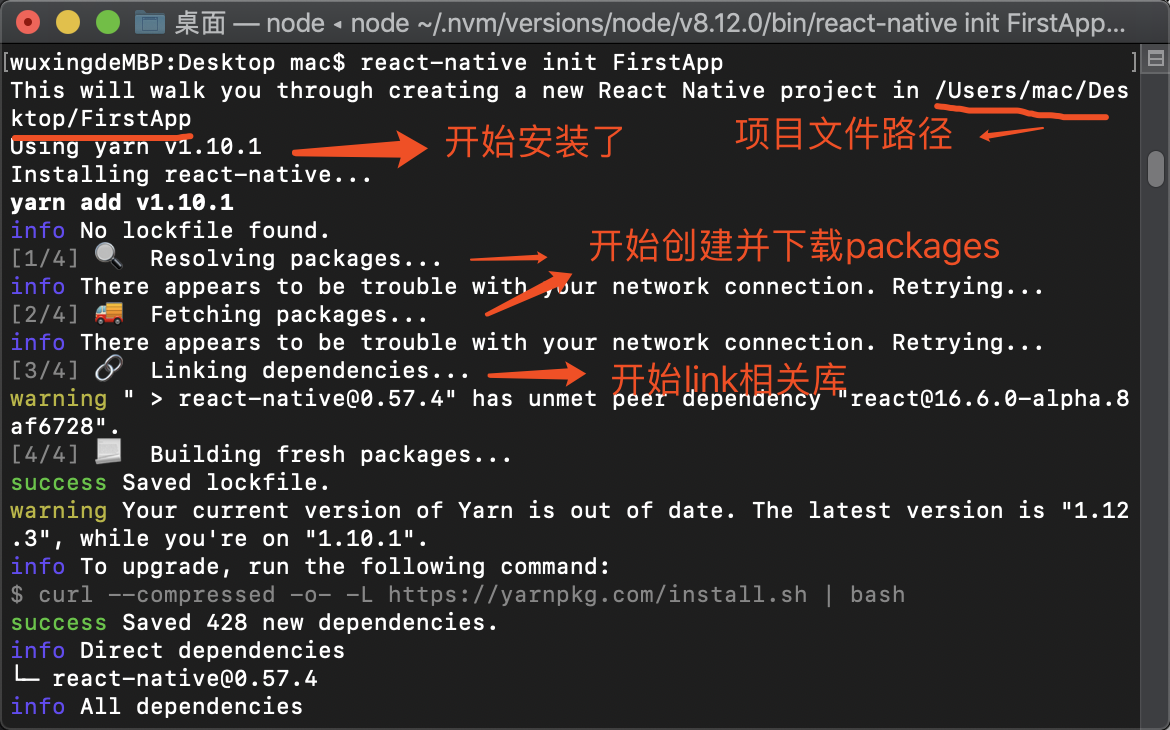Image resolution: width=1170 pixels, height=730 pixels.
Task: Click the react-native@0.57.4 dependency text
Action: point(186,678)
